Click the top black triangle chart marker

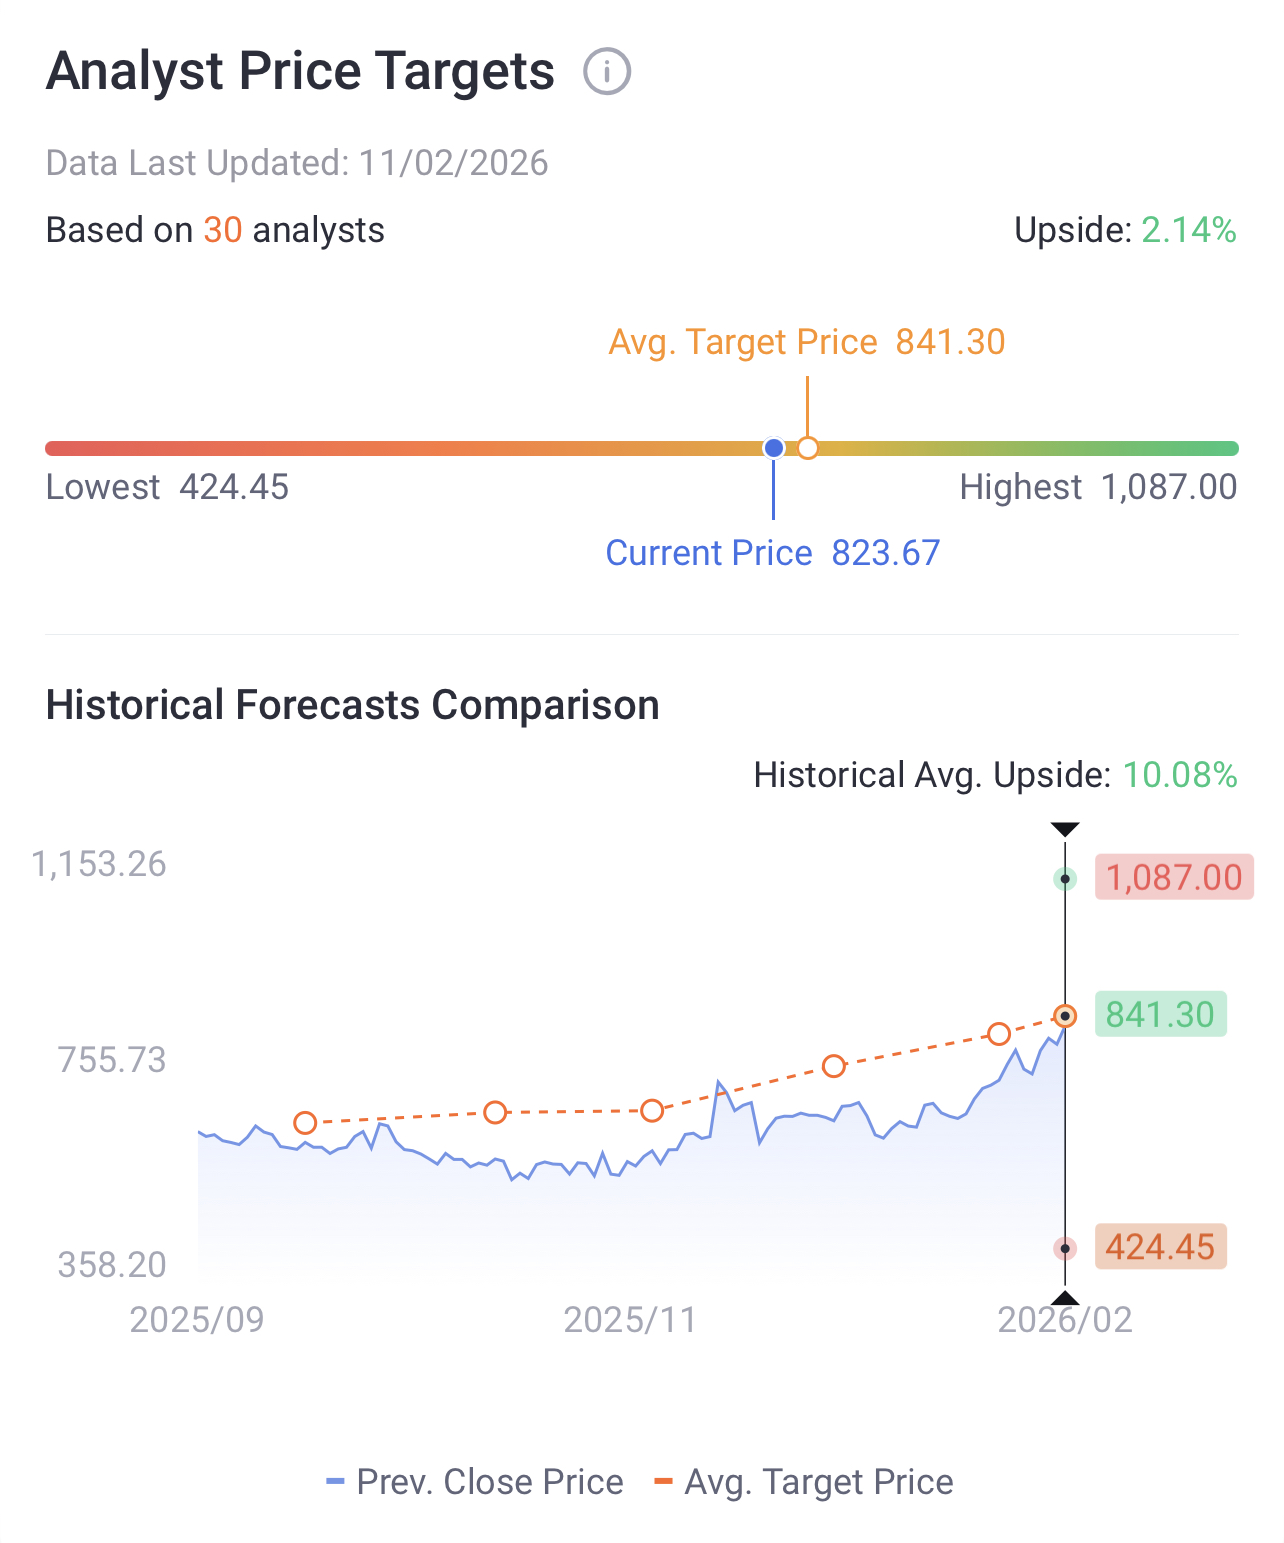[x=1065, y=829]
